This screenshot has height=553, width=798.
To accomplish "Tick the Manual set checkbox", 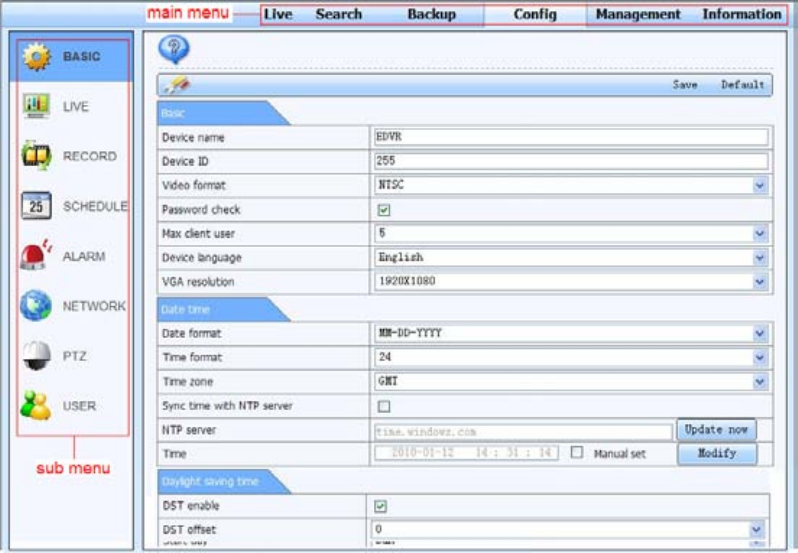I will point(577,452).
